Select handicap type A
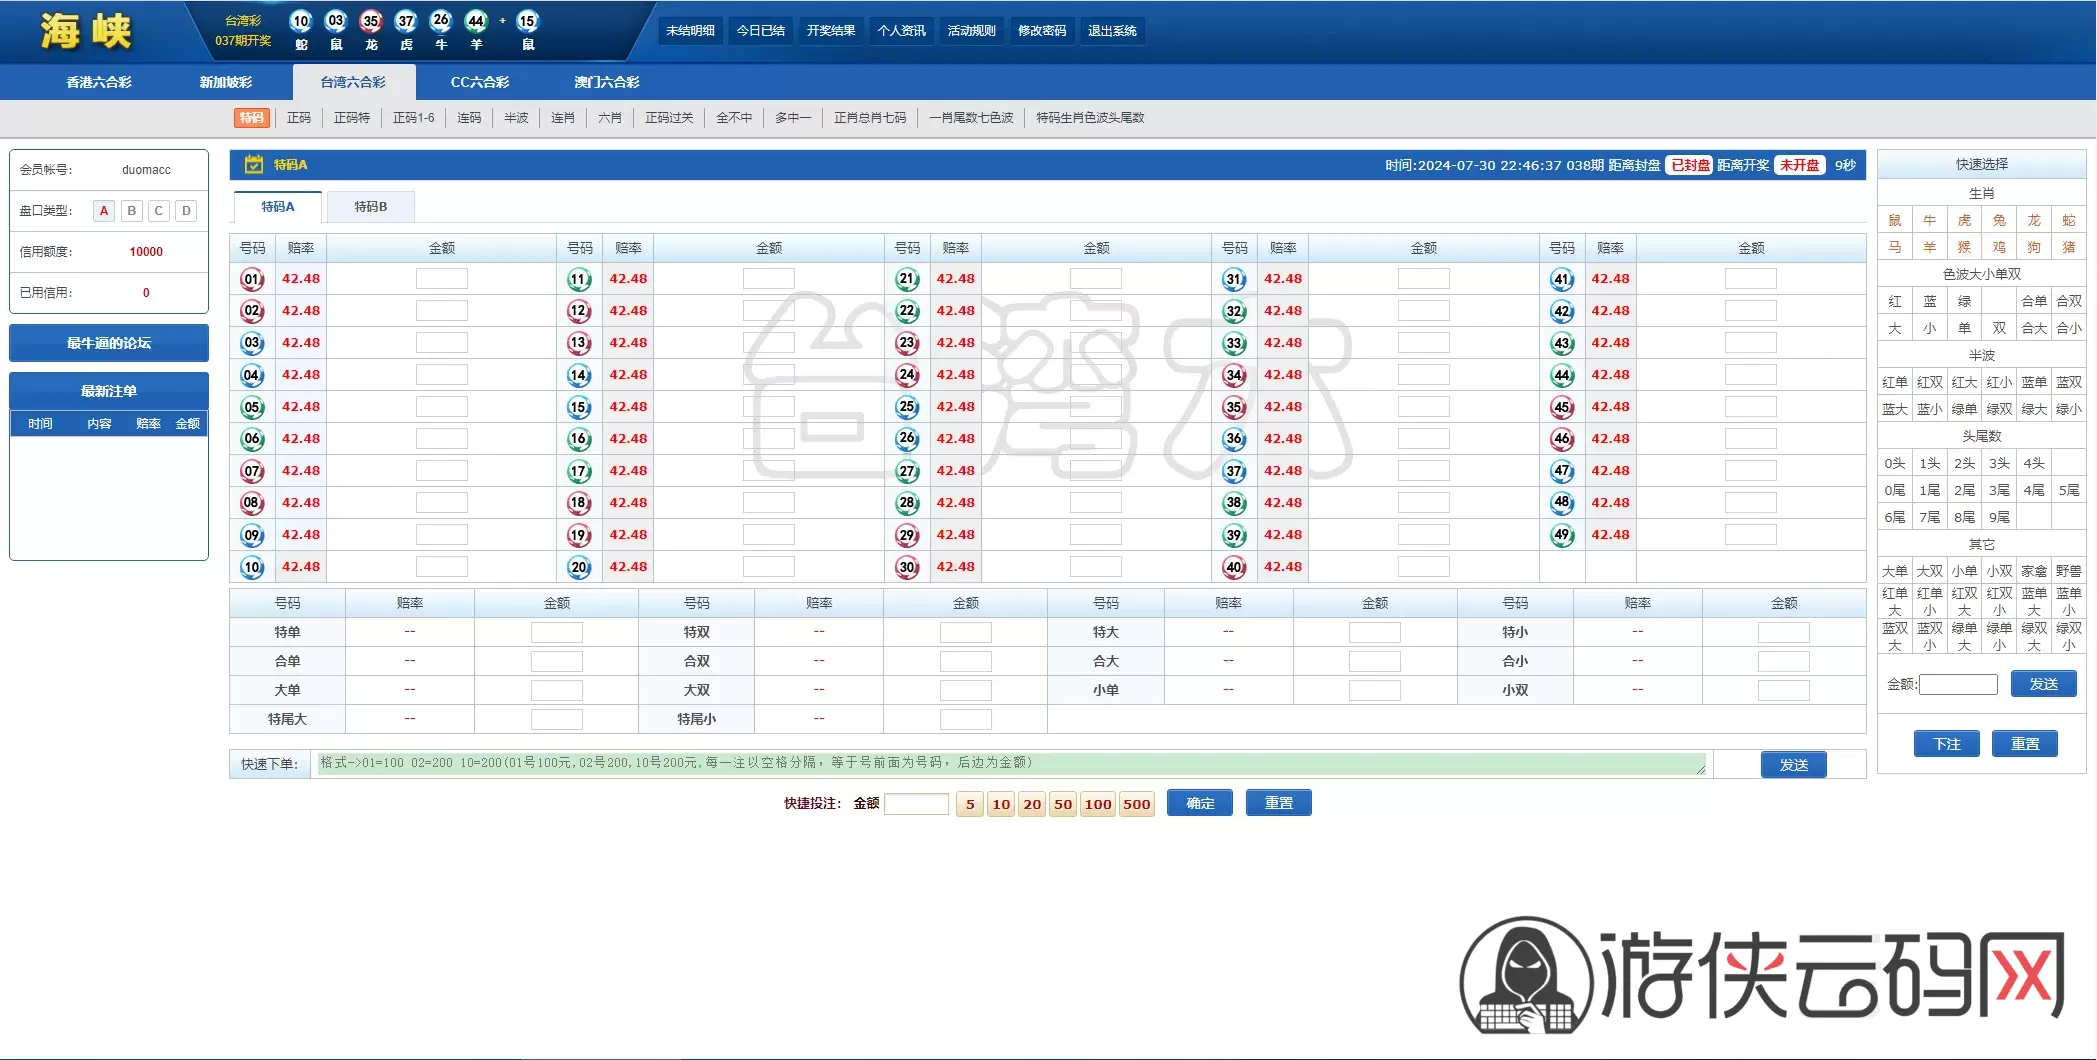The height and width of the screenshot is (1060, 2097). pyautogui.click(x=104, y=211)
